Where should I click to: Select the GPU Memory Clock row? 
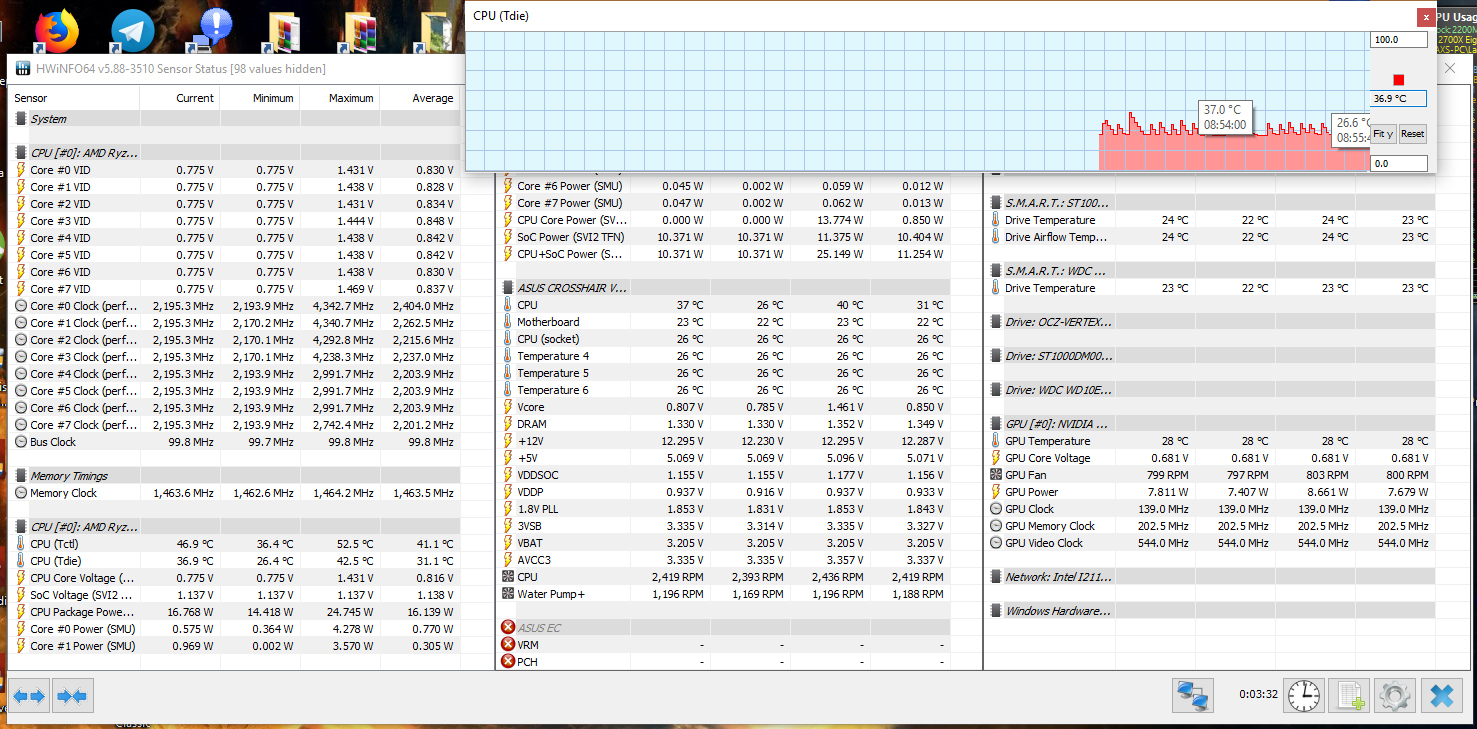(1210, 526)
